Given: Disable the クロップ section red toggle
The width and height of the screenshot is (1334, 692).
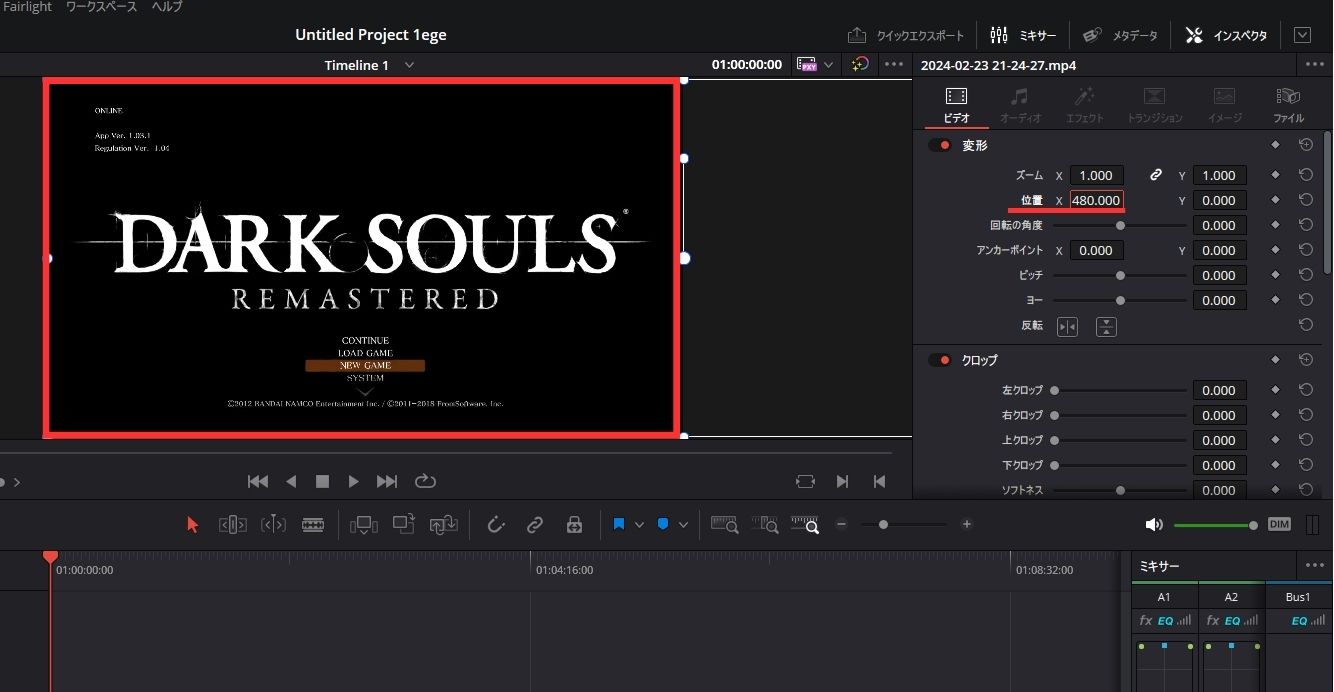Looking at the screenshot, I should pos(939,359).
